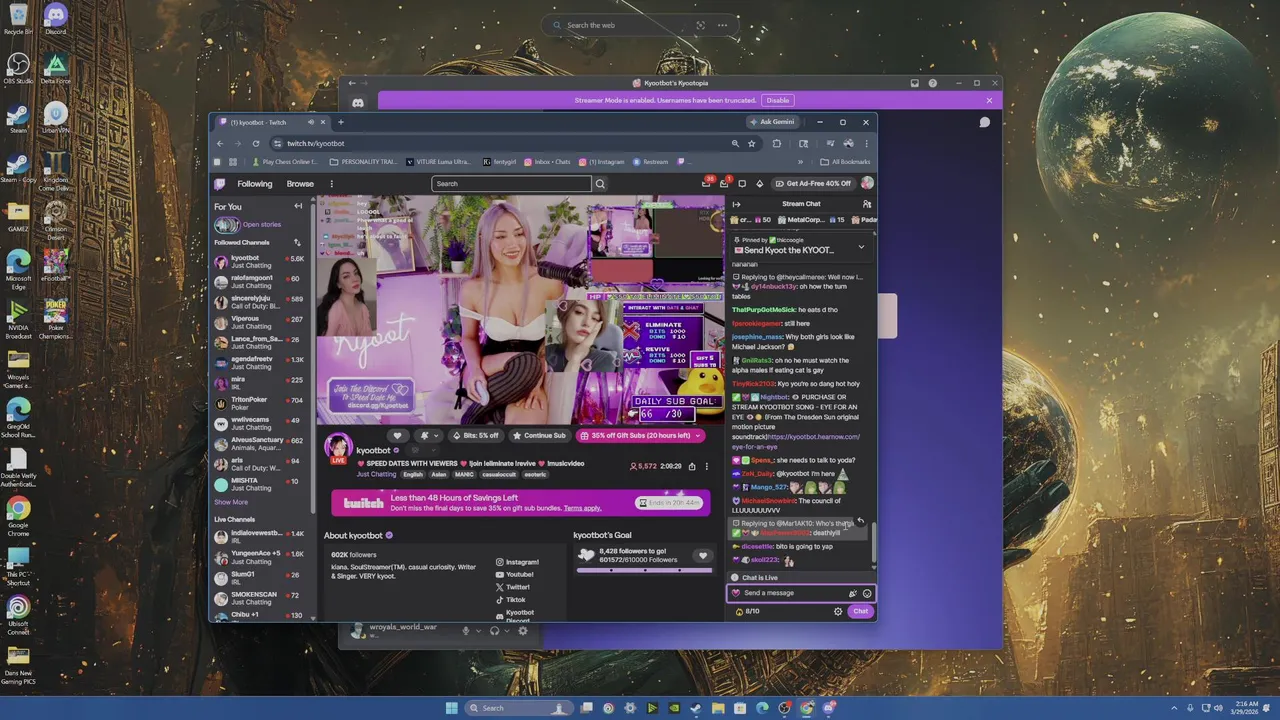The height and width of the screenshot is (720, 1280).
Task: Open Twitch whispers chat bubble icon
Action: [x=742, y=184]
